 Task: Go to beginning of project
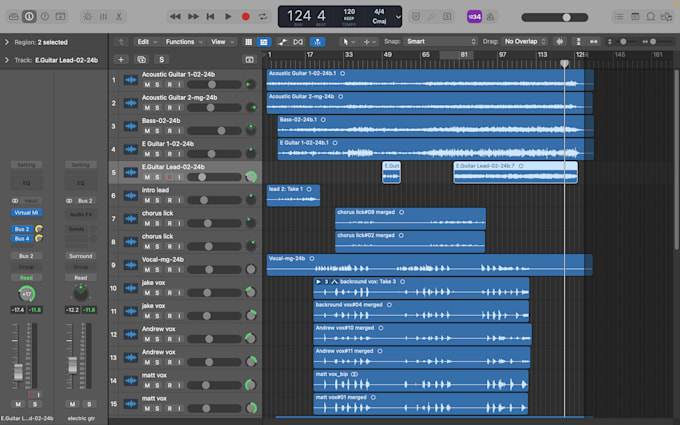pos(210,16)
